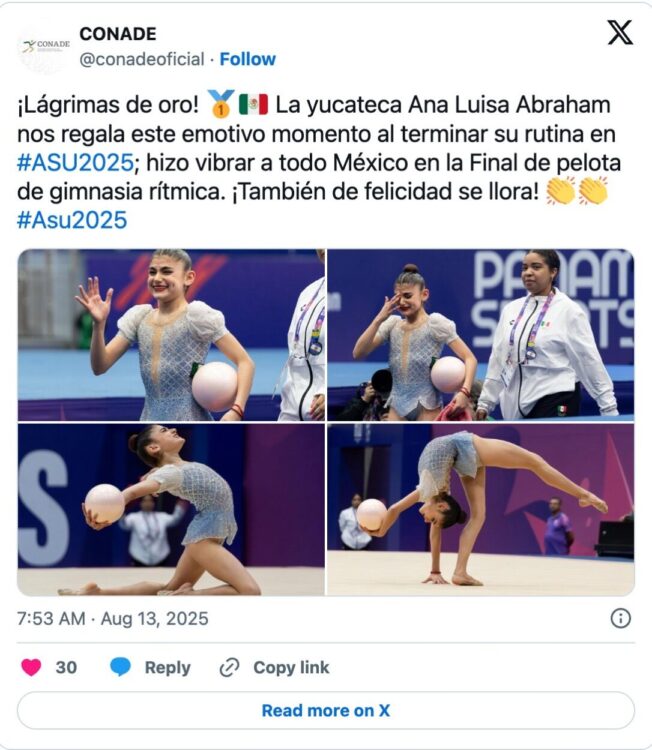
Task: Click the Copy link text label
Action: 291,667
